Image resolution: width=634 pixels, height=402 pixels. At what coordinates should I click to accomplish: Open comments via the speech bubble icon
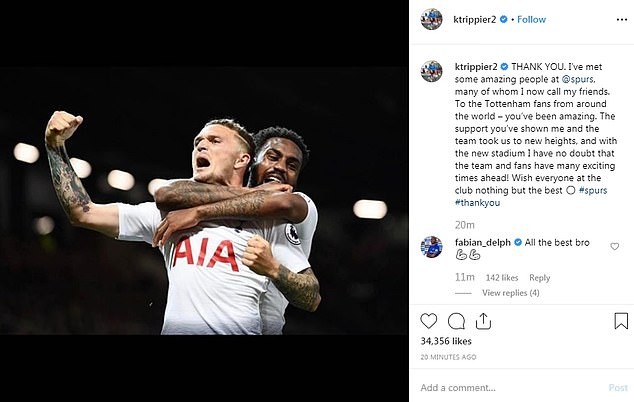pos(456,322)
